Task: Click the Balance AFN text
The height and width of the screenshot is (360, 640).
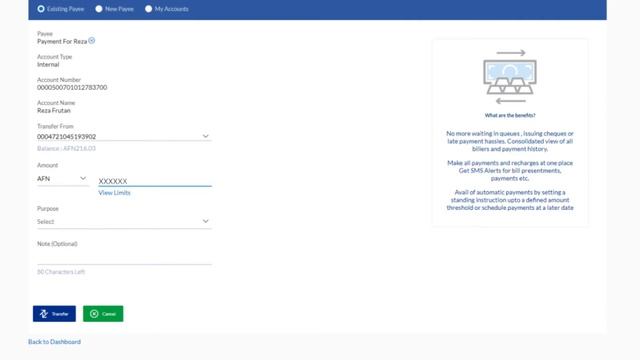Action: 67,149
